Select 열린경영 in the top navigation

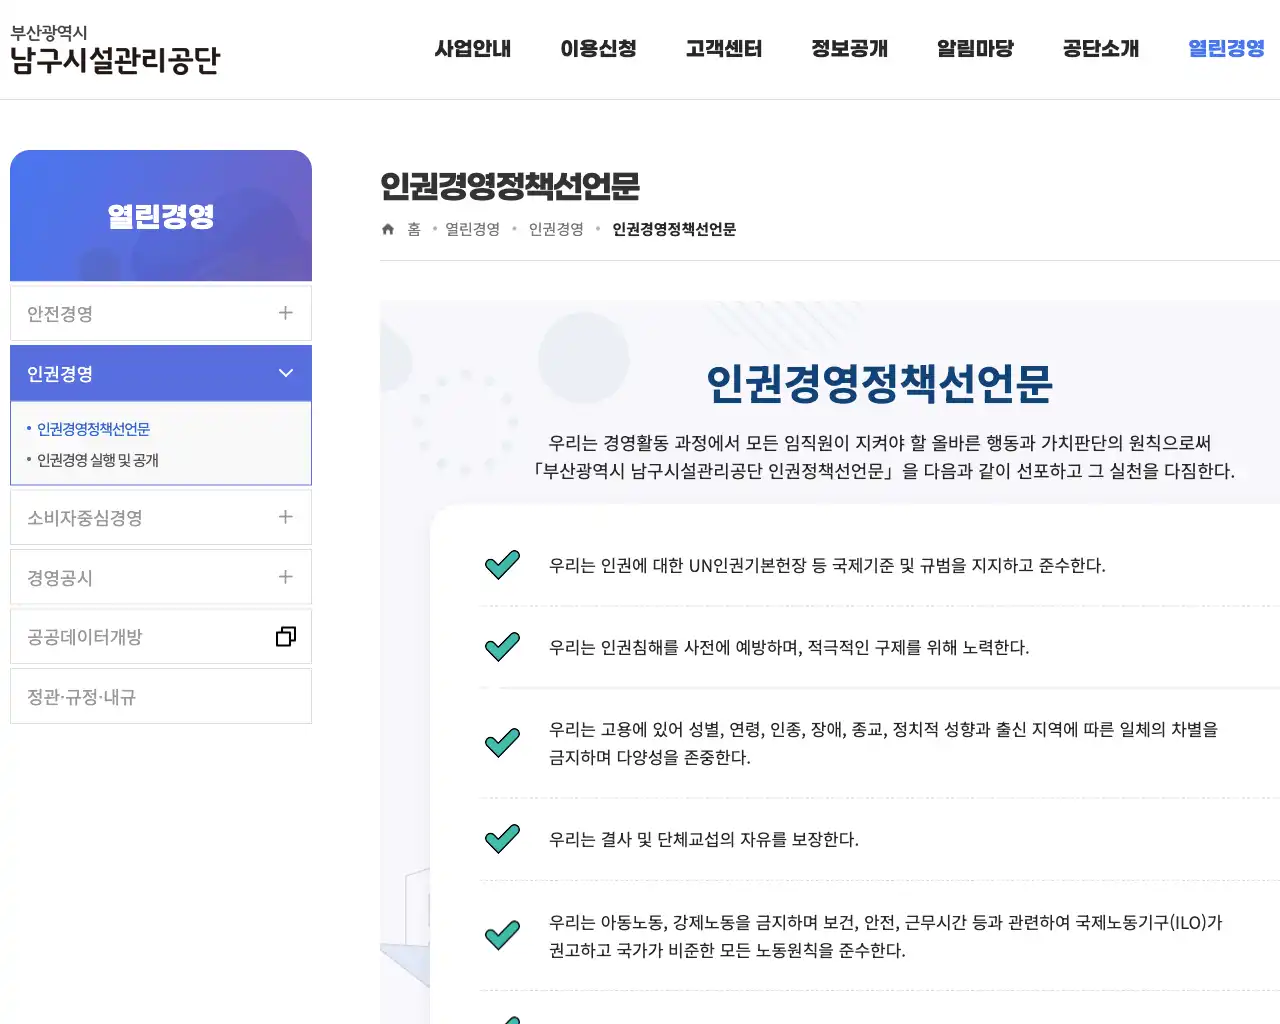(x=1225, y=48)
